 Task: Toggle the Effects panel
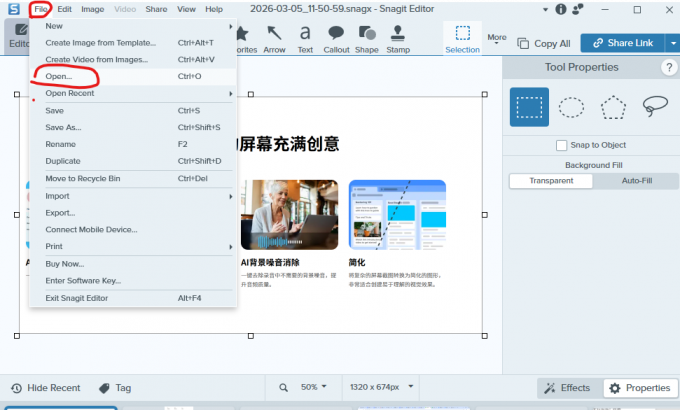[569, 388]
